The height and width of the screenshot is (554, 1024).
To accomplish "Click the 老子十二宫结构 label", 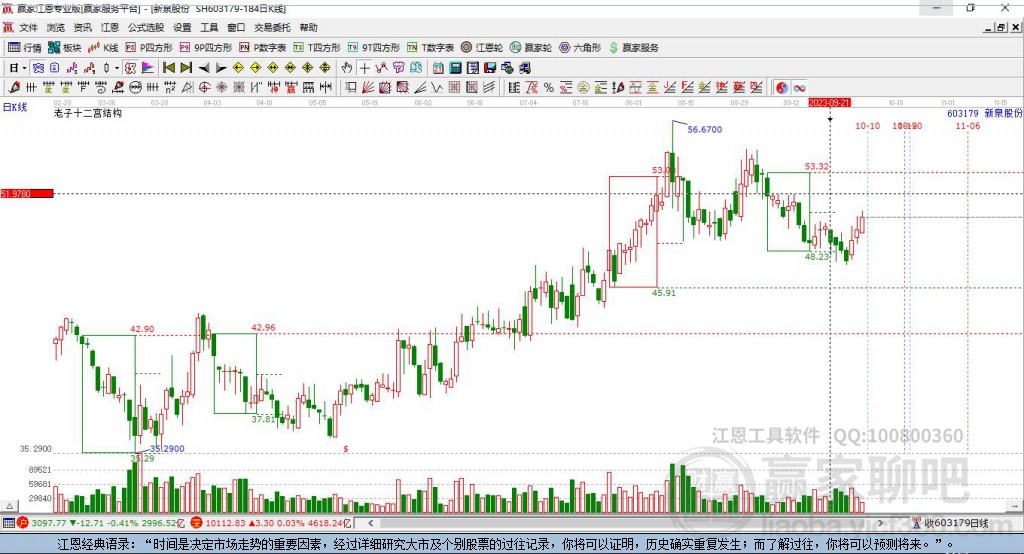I will click(x=88, y=114).
